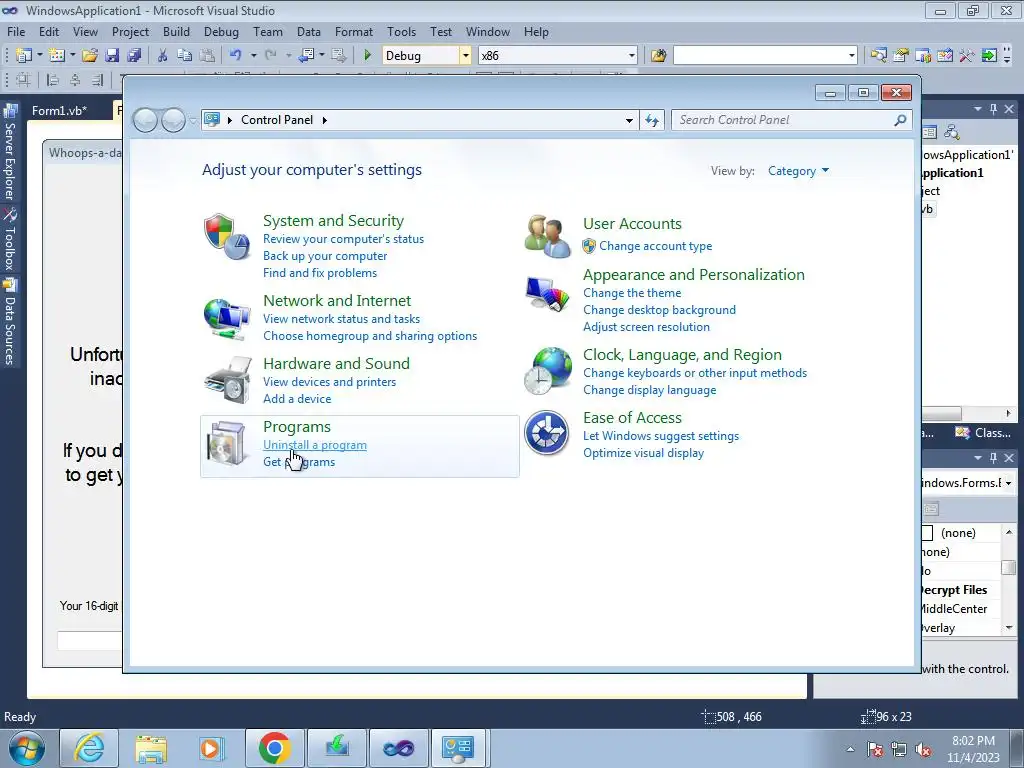Screen dimensions: 1024x768
Task: Click Align to Grid layout icon
Action: point(24,80)
